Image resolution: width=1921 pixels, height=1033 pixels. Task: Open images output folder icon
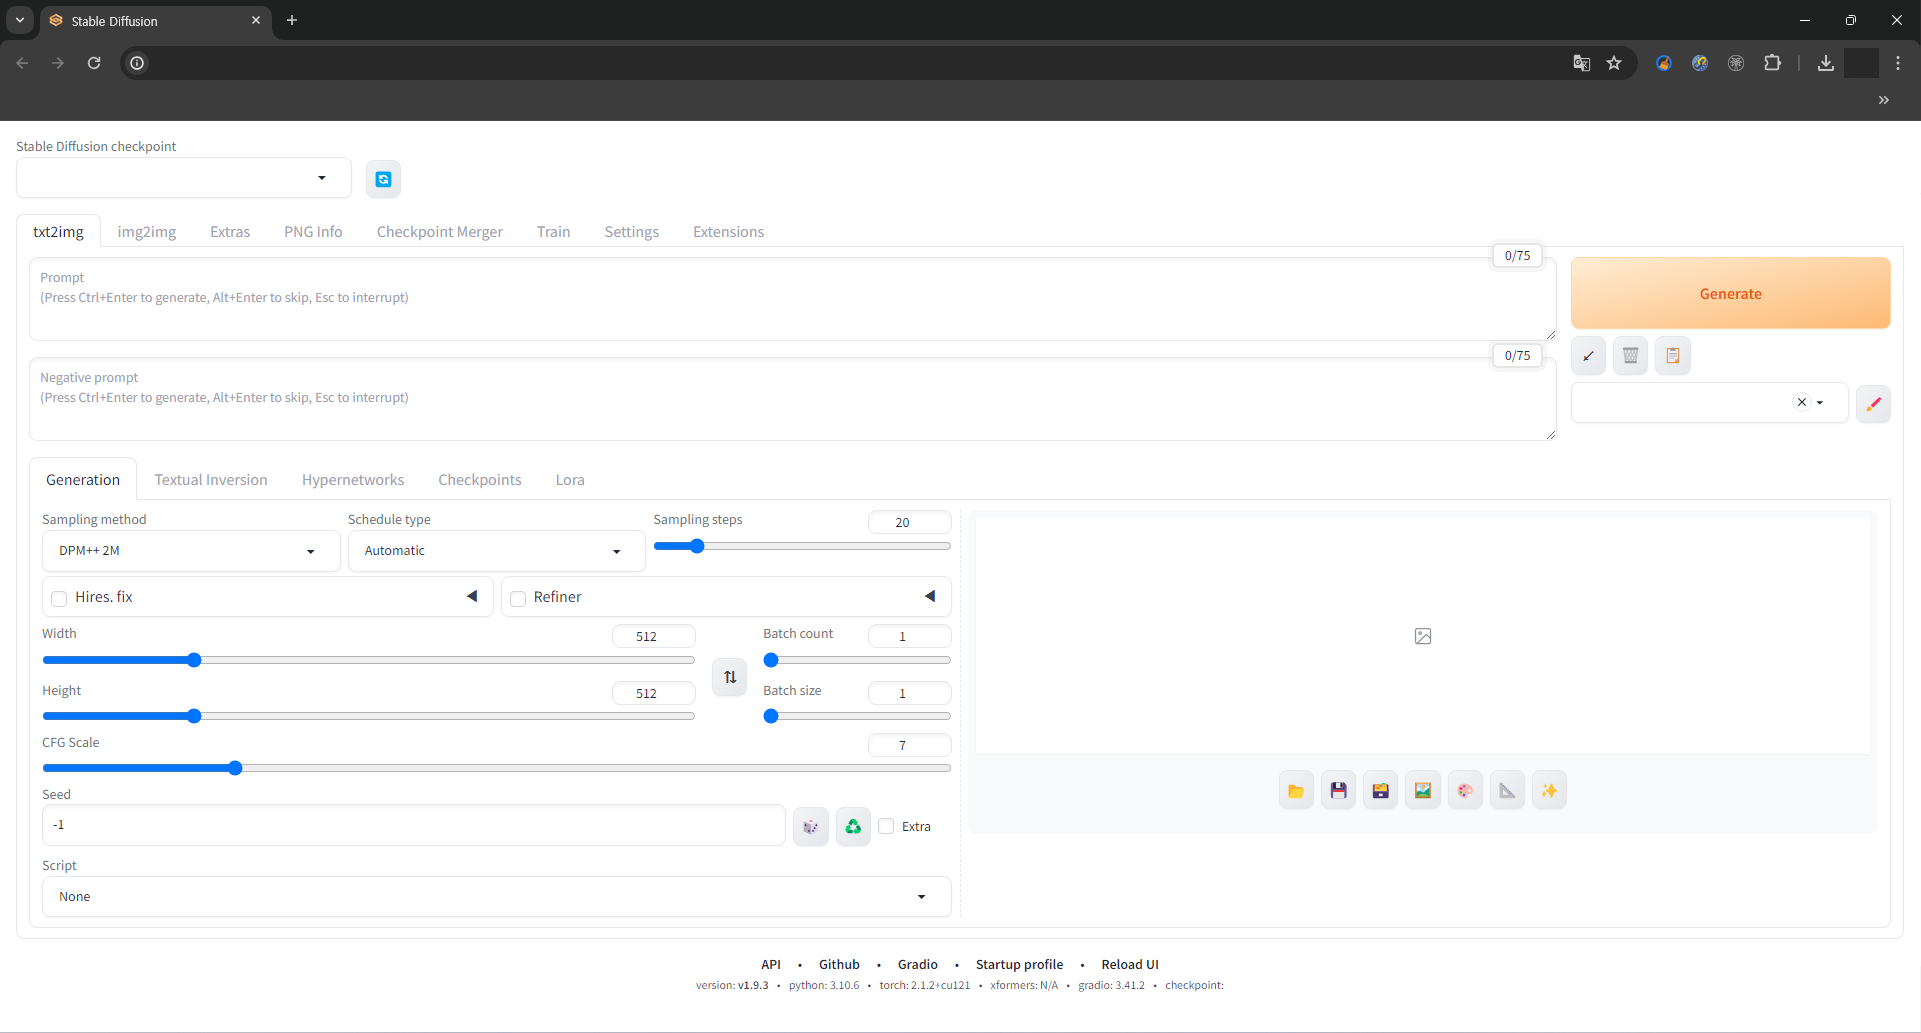tap(1296, 791)
